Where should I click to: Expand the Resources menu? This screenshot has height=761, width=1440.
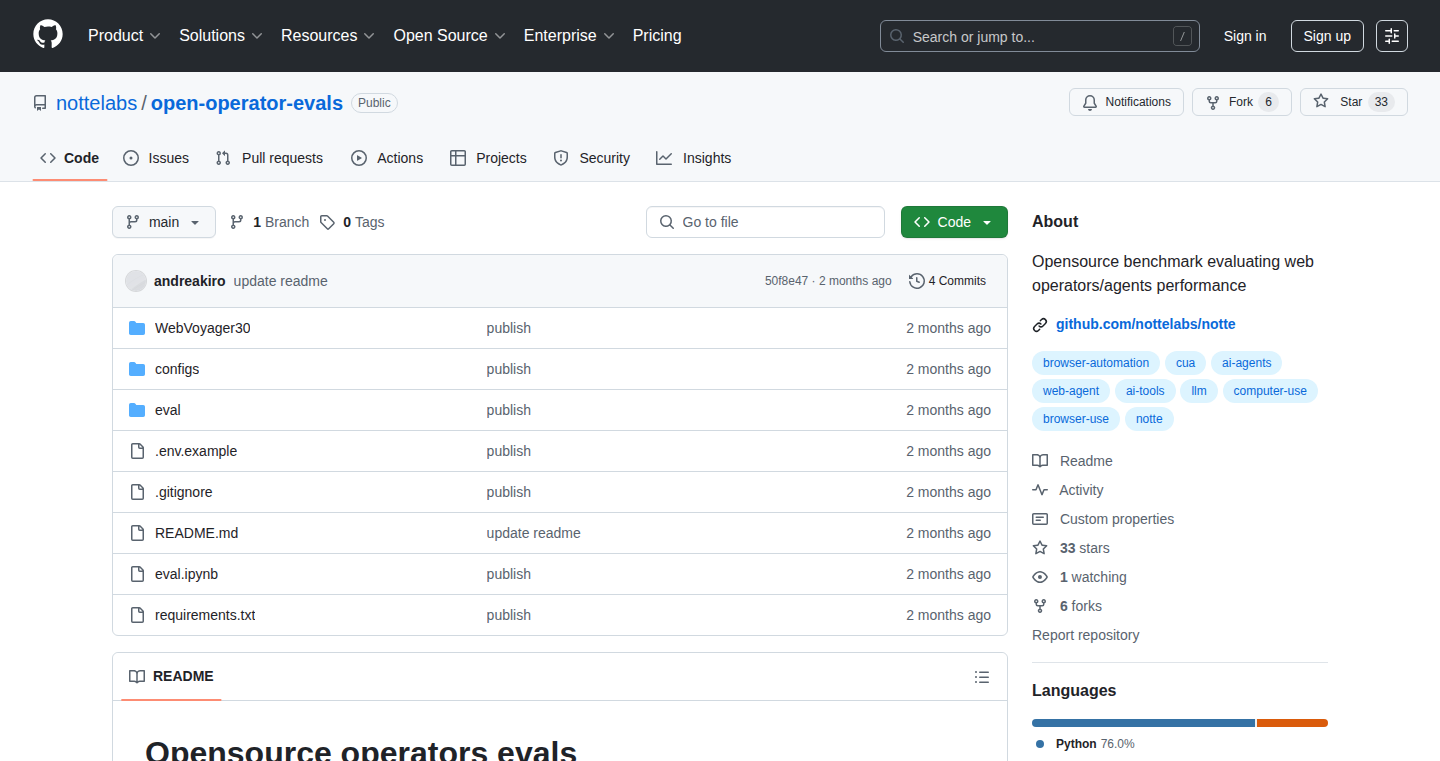[x=328, y=36]
